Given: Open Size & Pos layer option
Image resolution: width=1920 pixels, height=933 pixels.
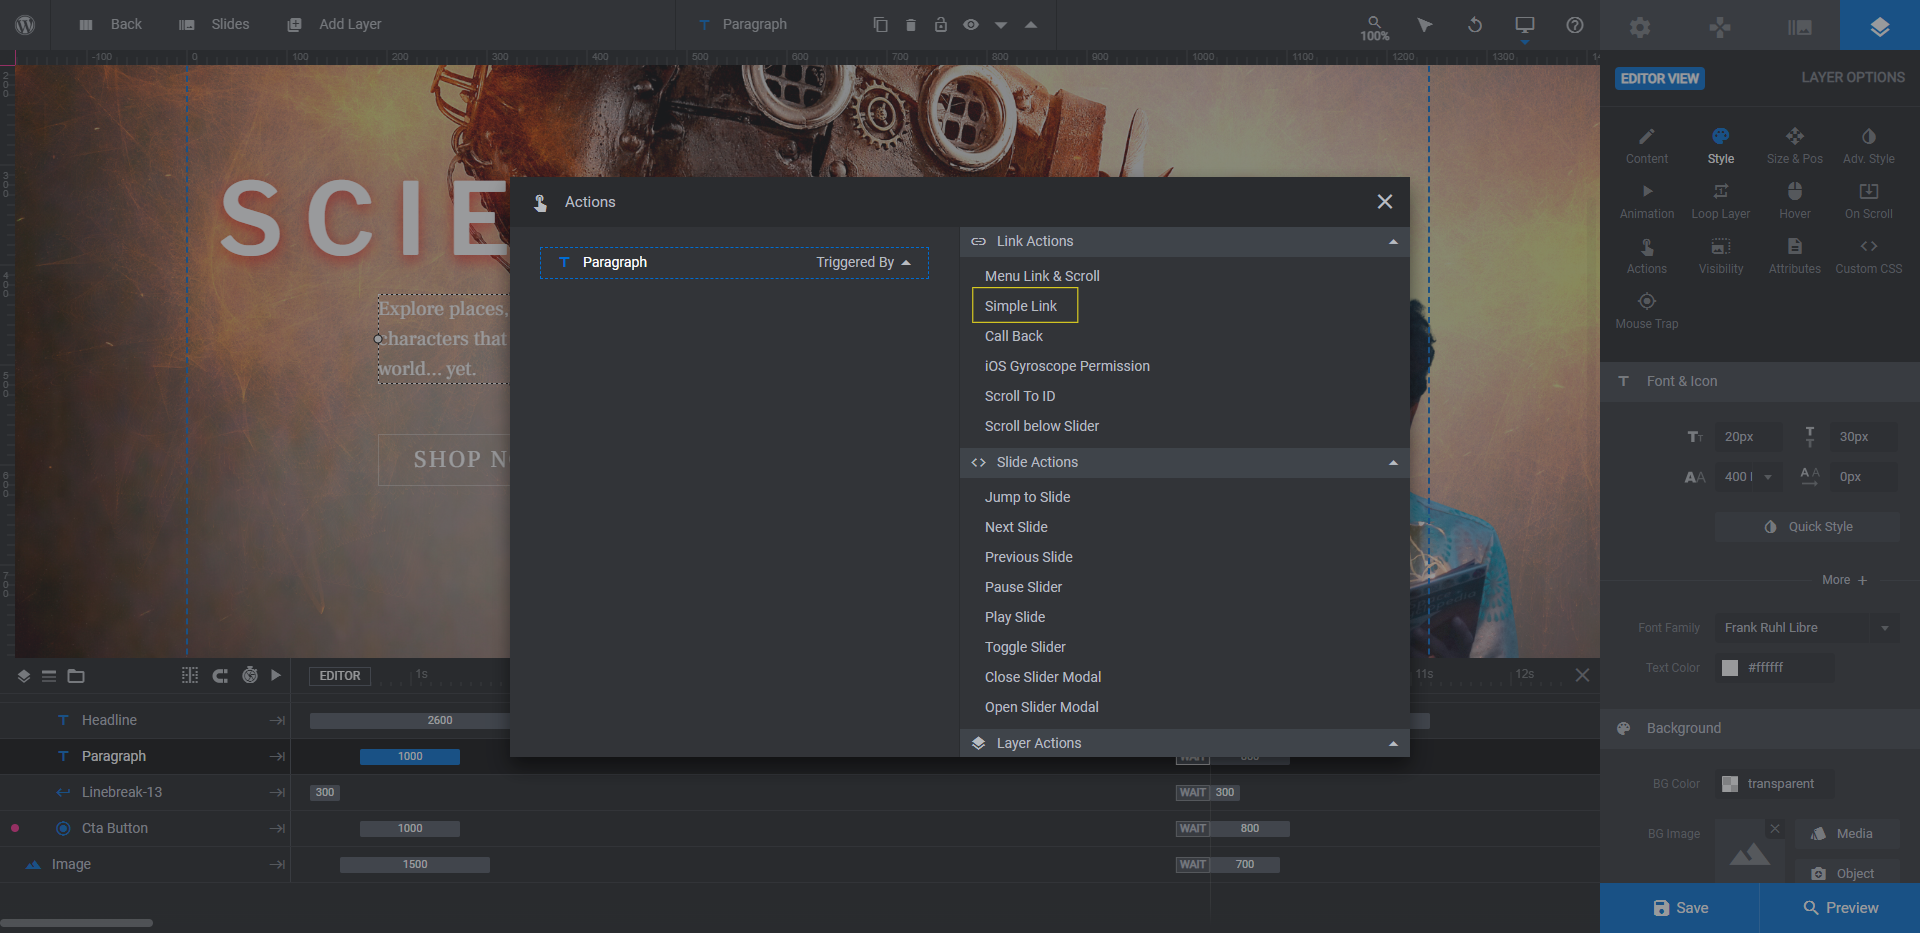Looking at the screenshot, I should [1795, 146].
